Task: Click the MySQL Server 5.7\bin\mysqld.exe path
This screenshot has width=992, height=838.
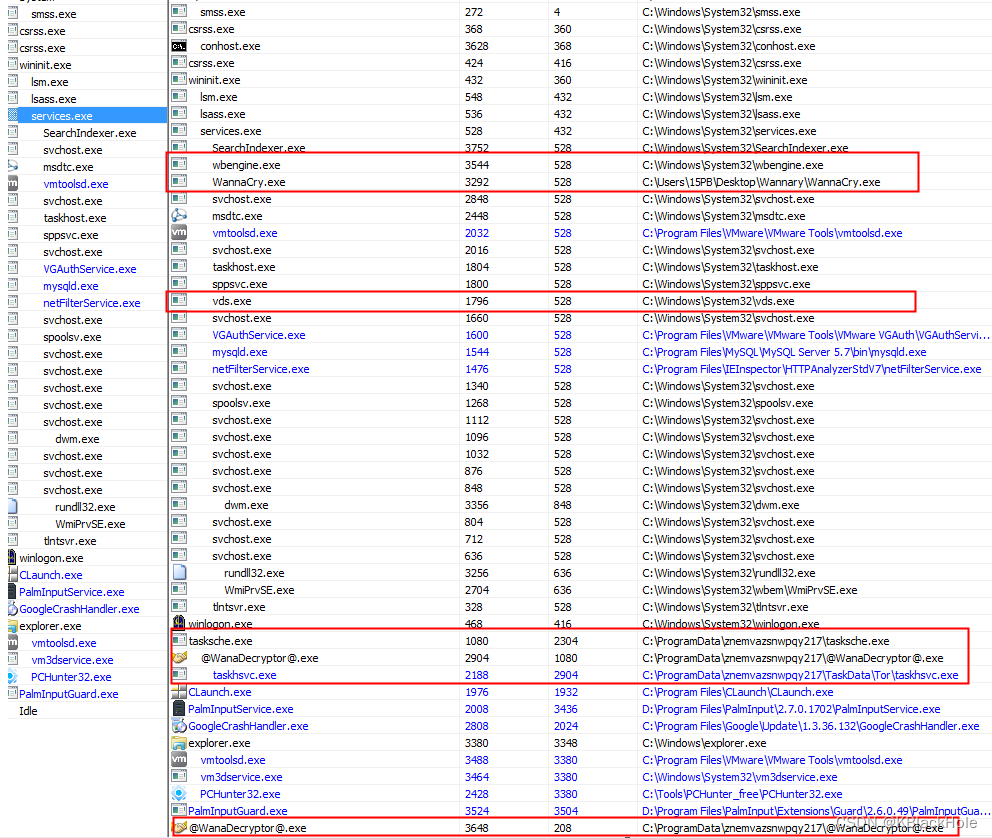Action: [784, 352]
